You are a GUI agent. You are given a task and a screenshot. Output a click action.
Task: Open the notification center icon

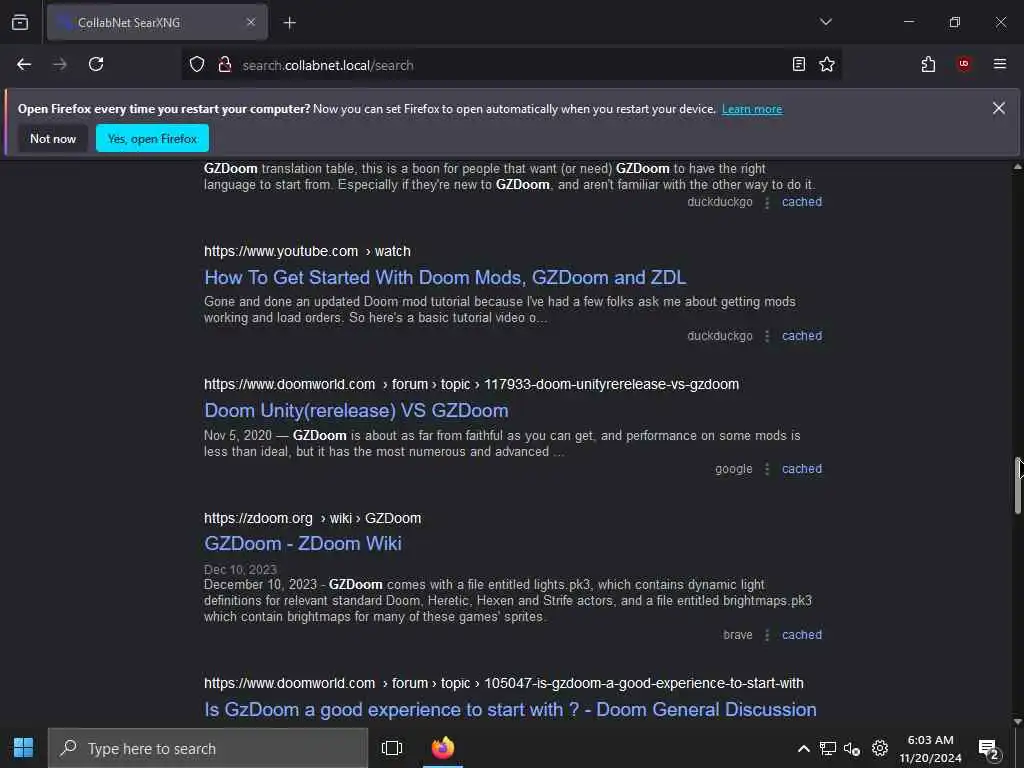(989, 750)
